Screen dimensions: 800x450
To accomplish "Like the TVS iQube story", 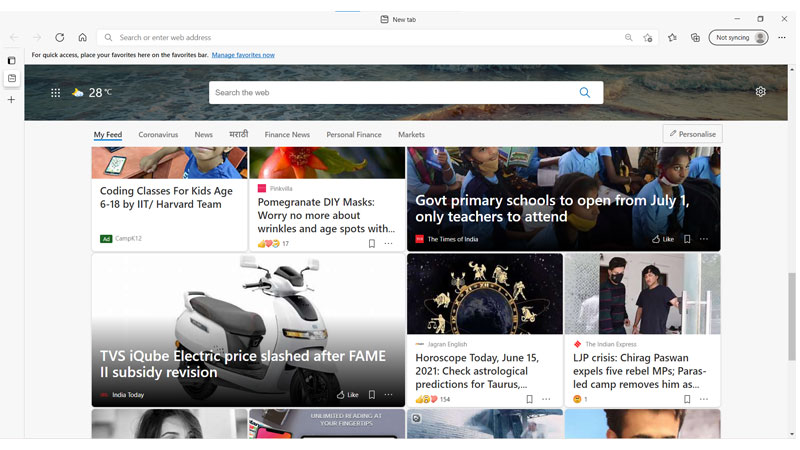I will tap(347, 394).
